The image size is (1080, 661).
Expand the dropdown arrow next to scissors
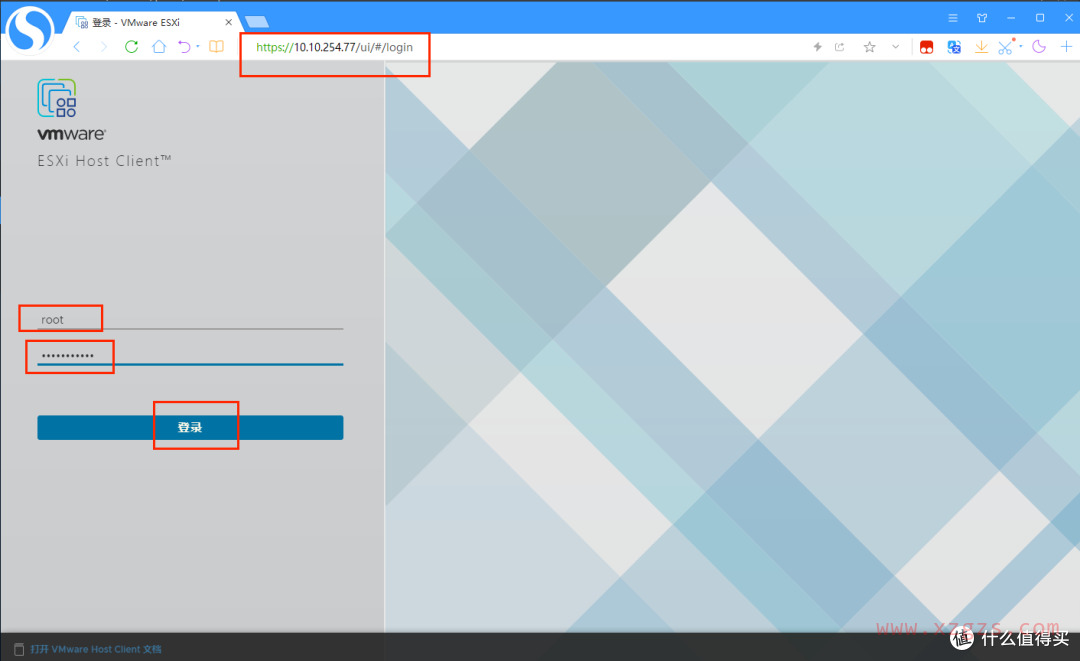tap(1021, 47)
